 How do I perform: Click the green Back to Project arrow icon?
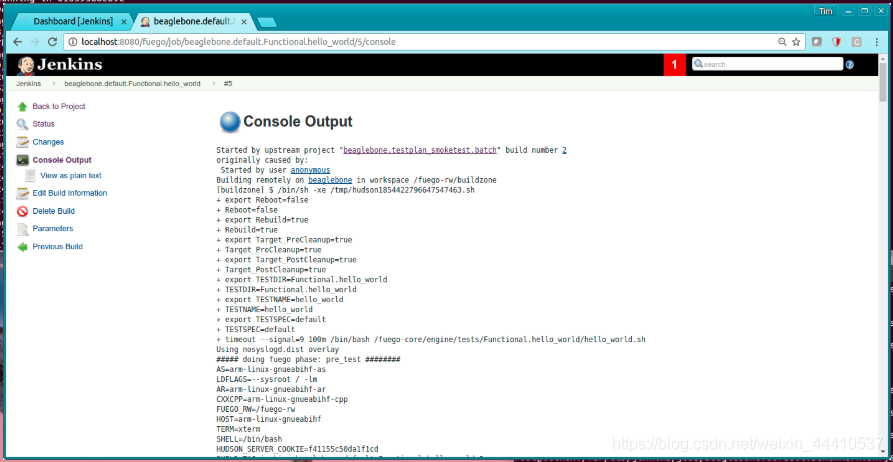22,107
